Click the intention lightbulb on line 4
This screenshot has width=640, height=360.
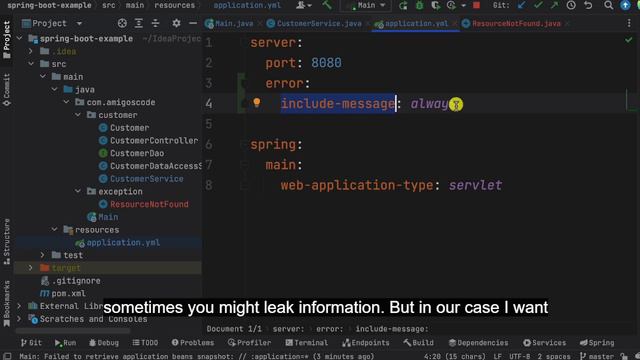point(256,102)
